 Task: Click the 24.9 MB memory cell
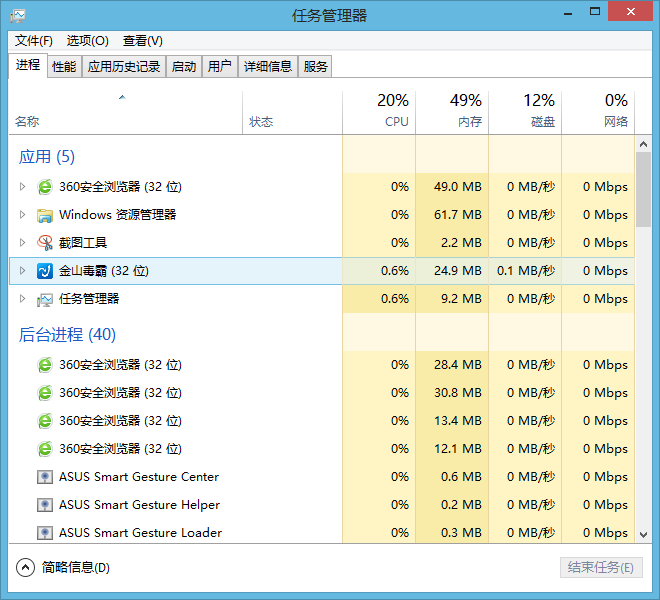[452, 271]
